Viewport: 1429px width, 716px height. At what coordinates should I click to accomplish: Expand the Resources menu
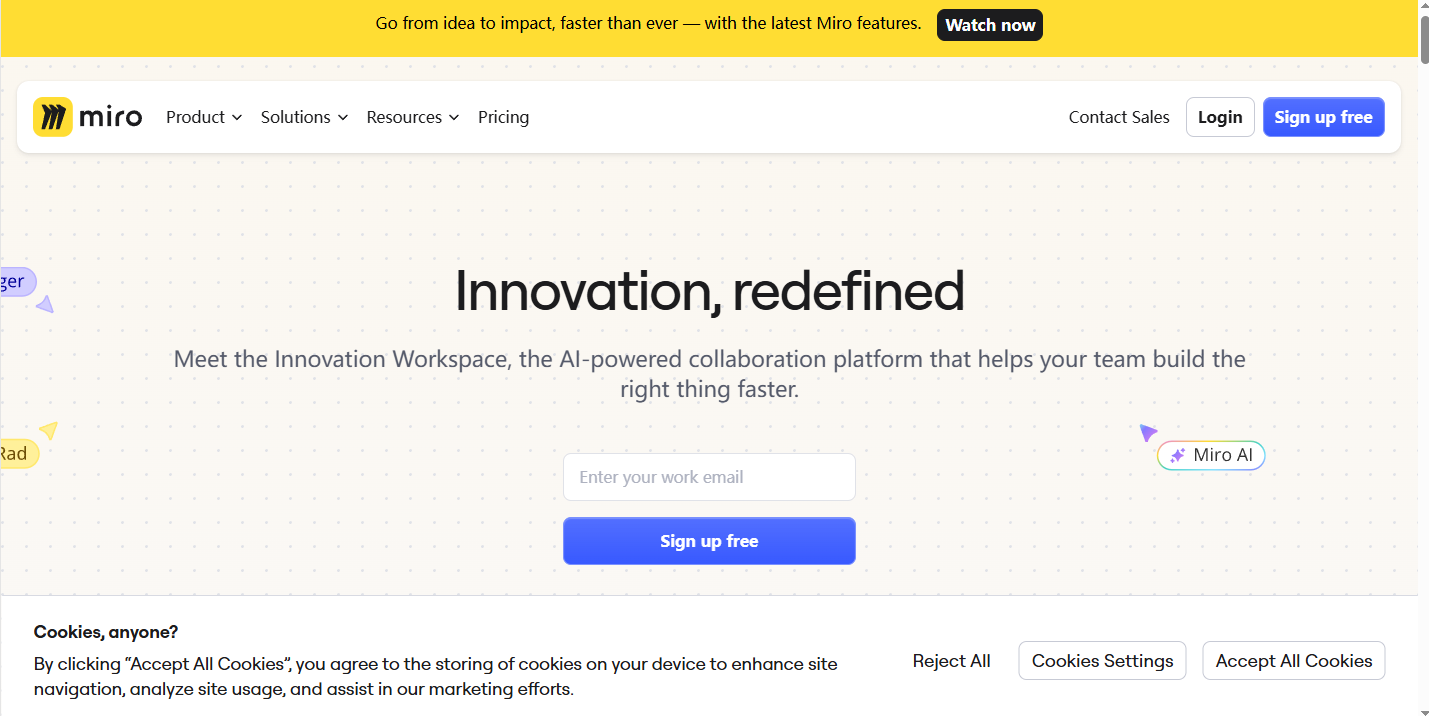click(x=413, y=117)
